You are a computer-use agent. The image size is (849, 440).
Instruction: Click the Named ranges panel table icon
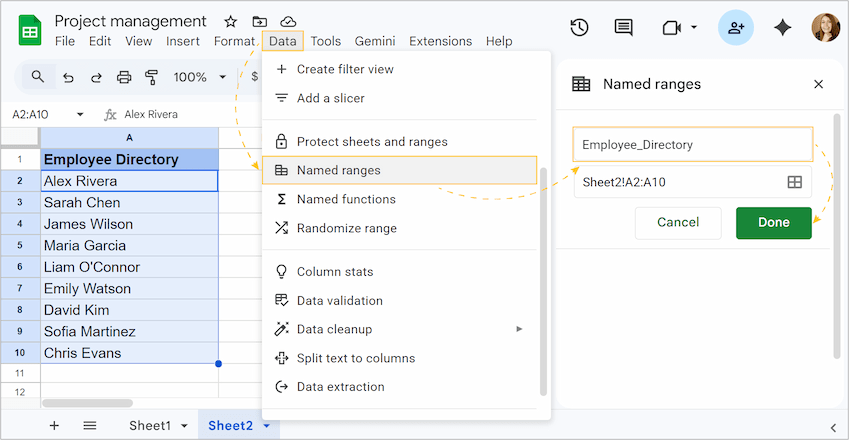pos(581,84)
